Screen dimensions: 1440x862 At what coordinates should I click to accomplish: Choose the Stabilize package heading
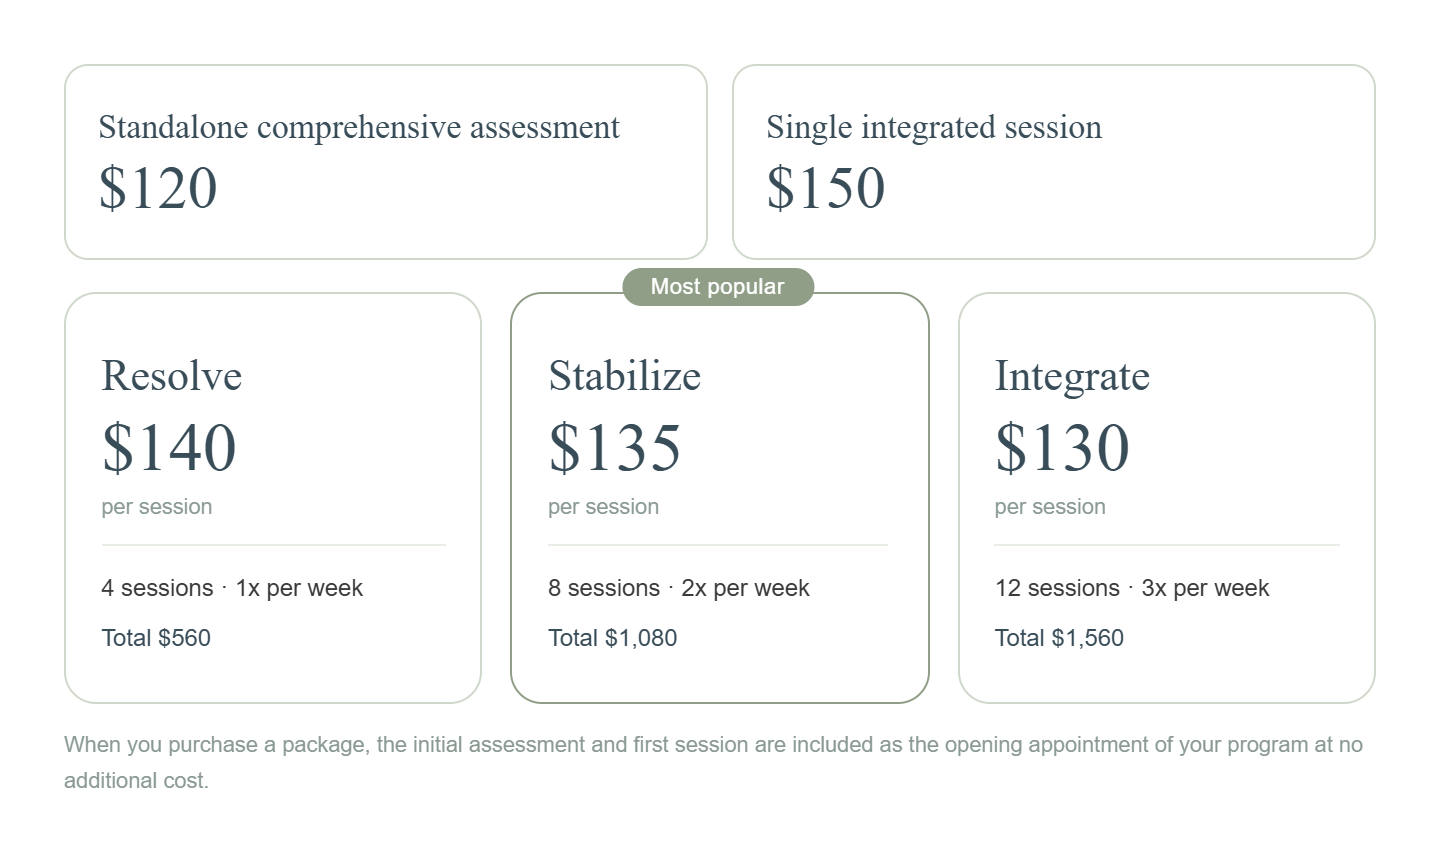pyautogui.click(x=625, y=376)
